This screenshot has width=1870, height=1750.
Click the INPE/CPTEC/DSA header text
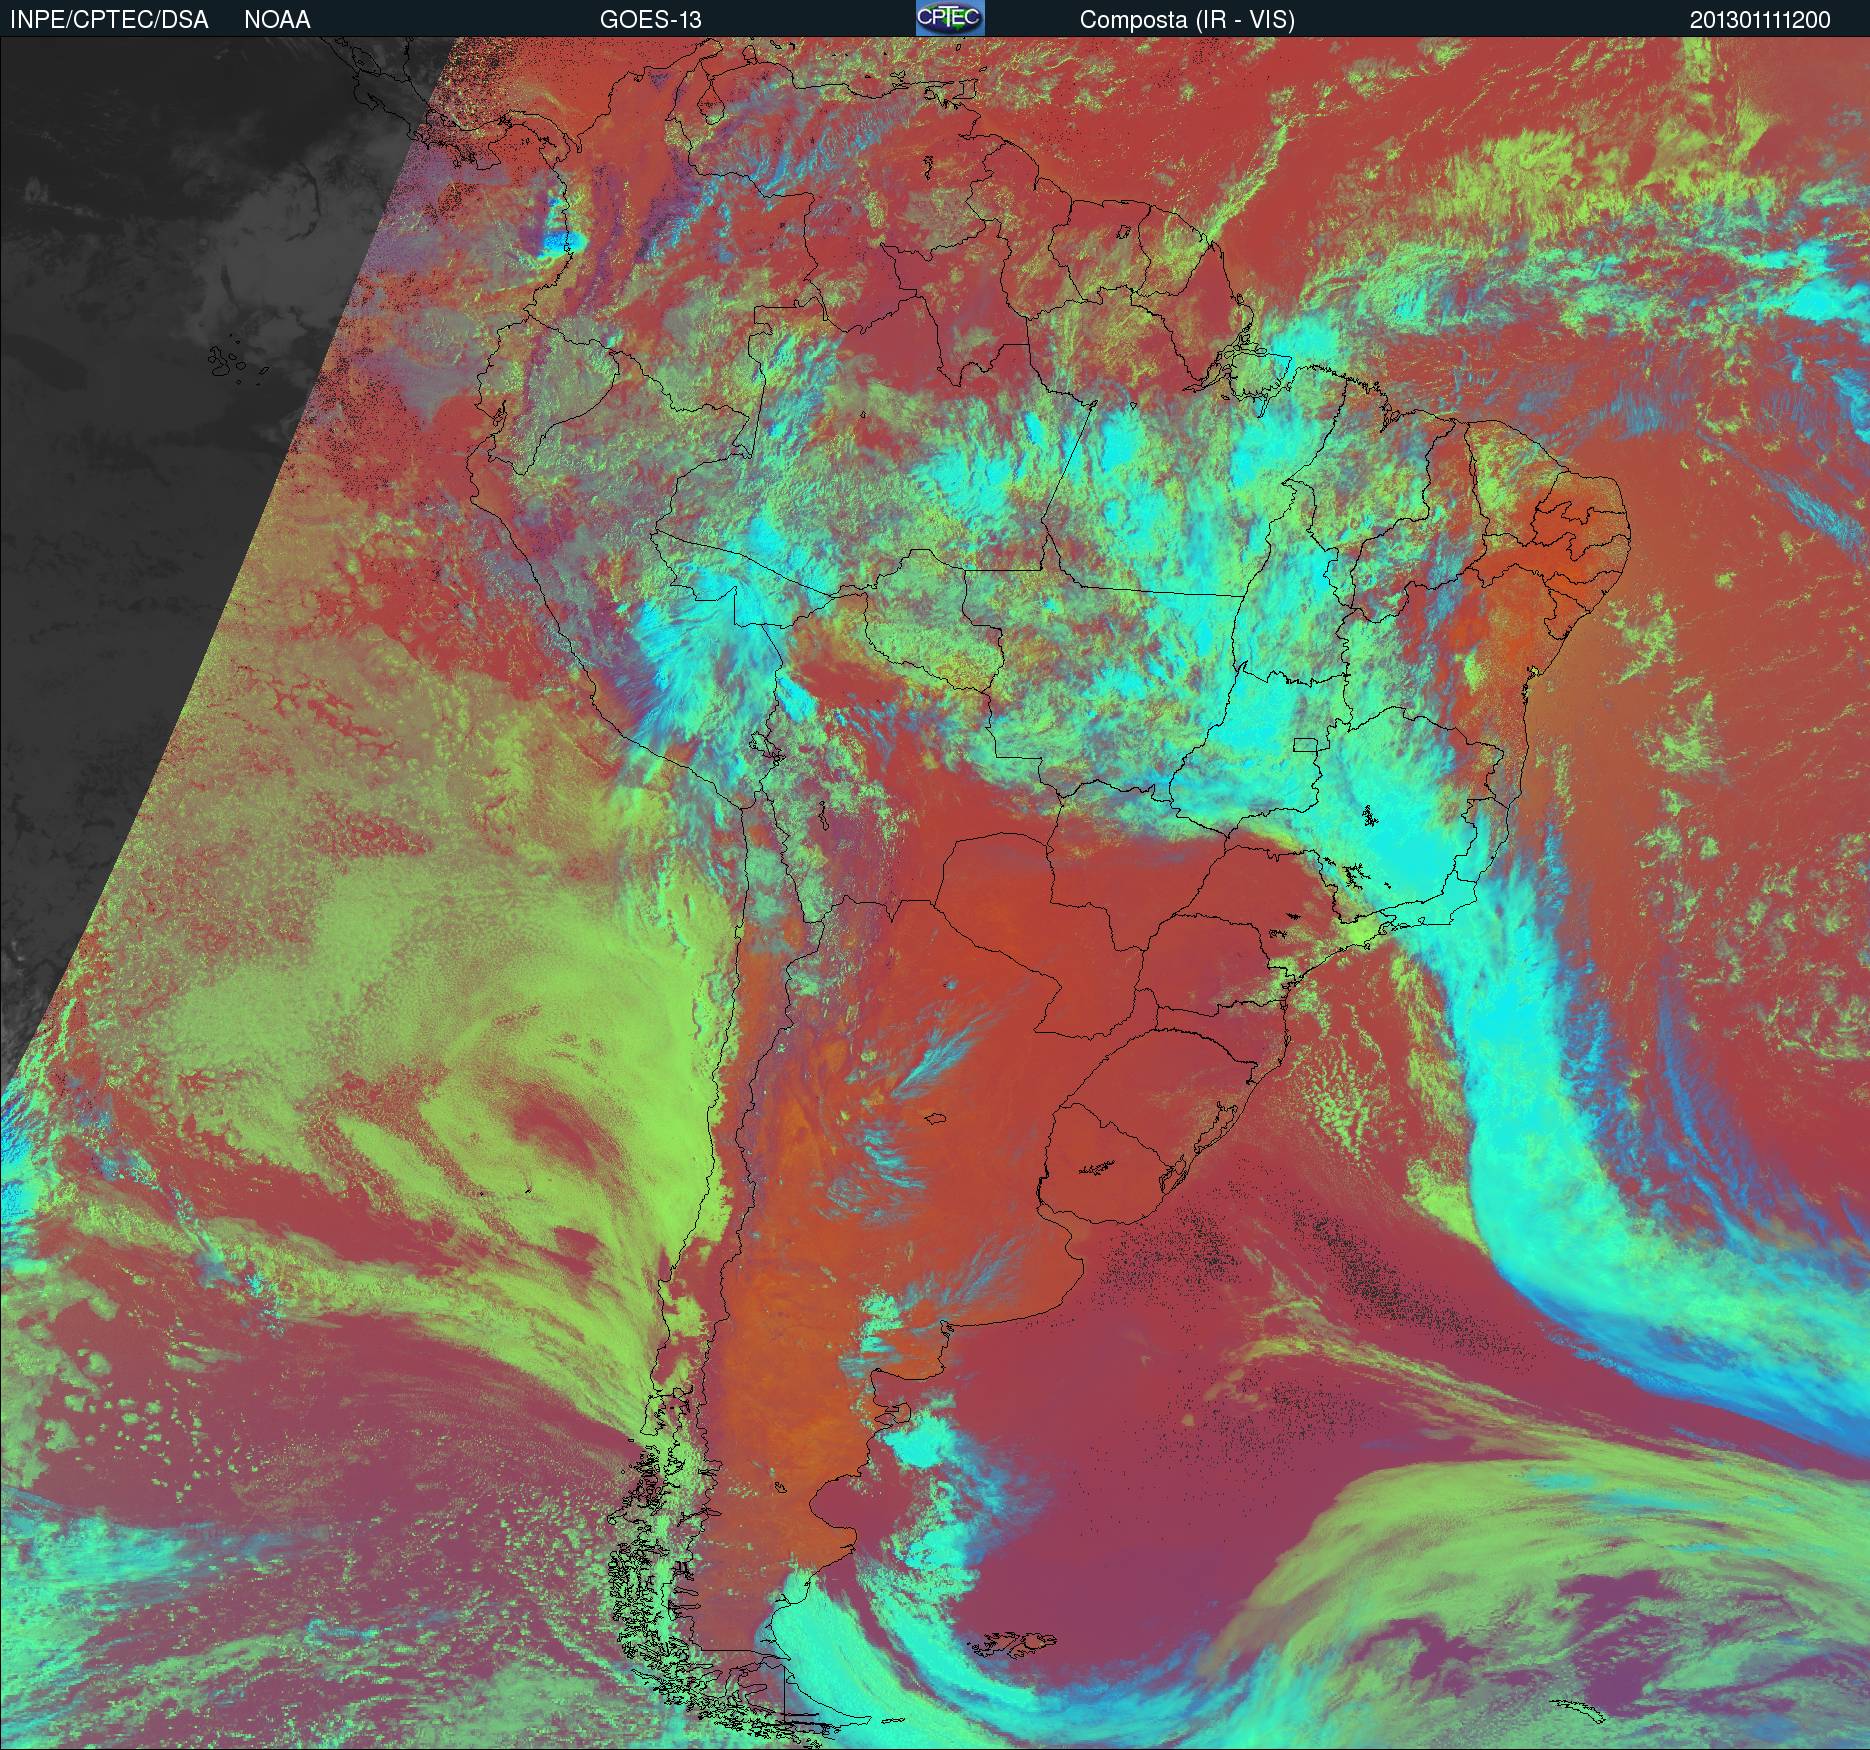pos(109,20)
